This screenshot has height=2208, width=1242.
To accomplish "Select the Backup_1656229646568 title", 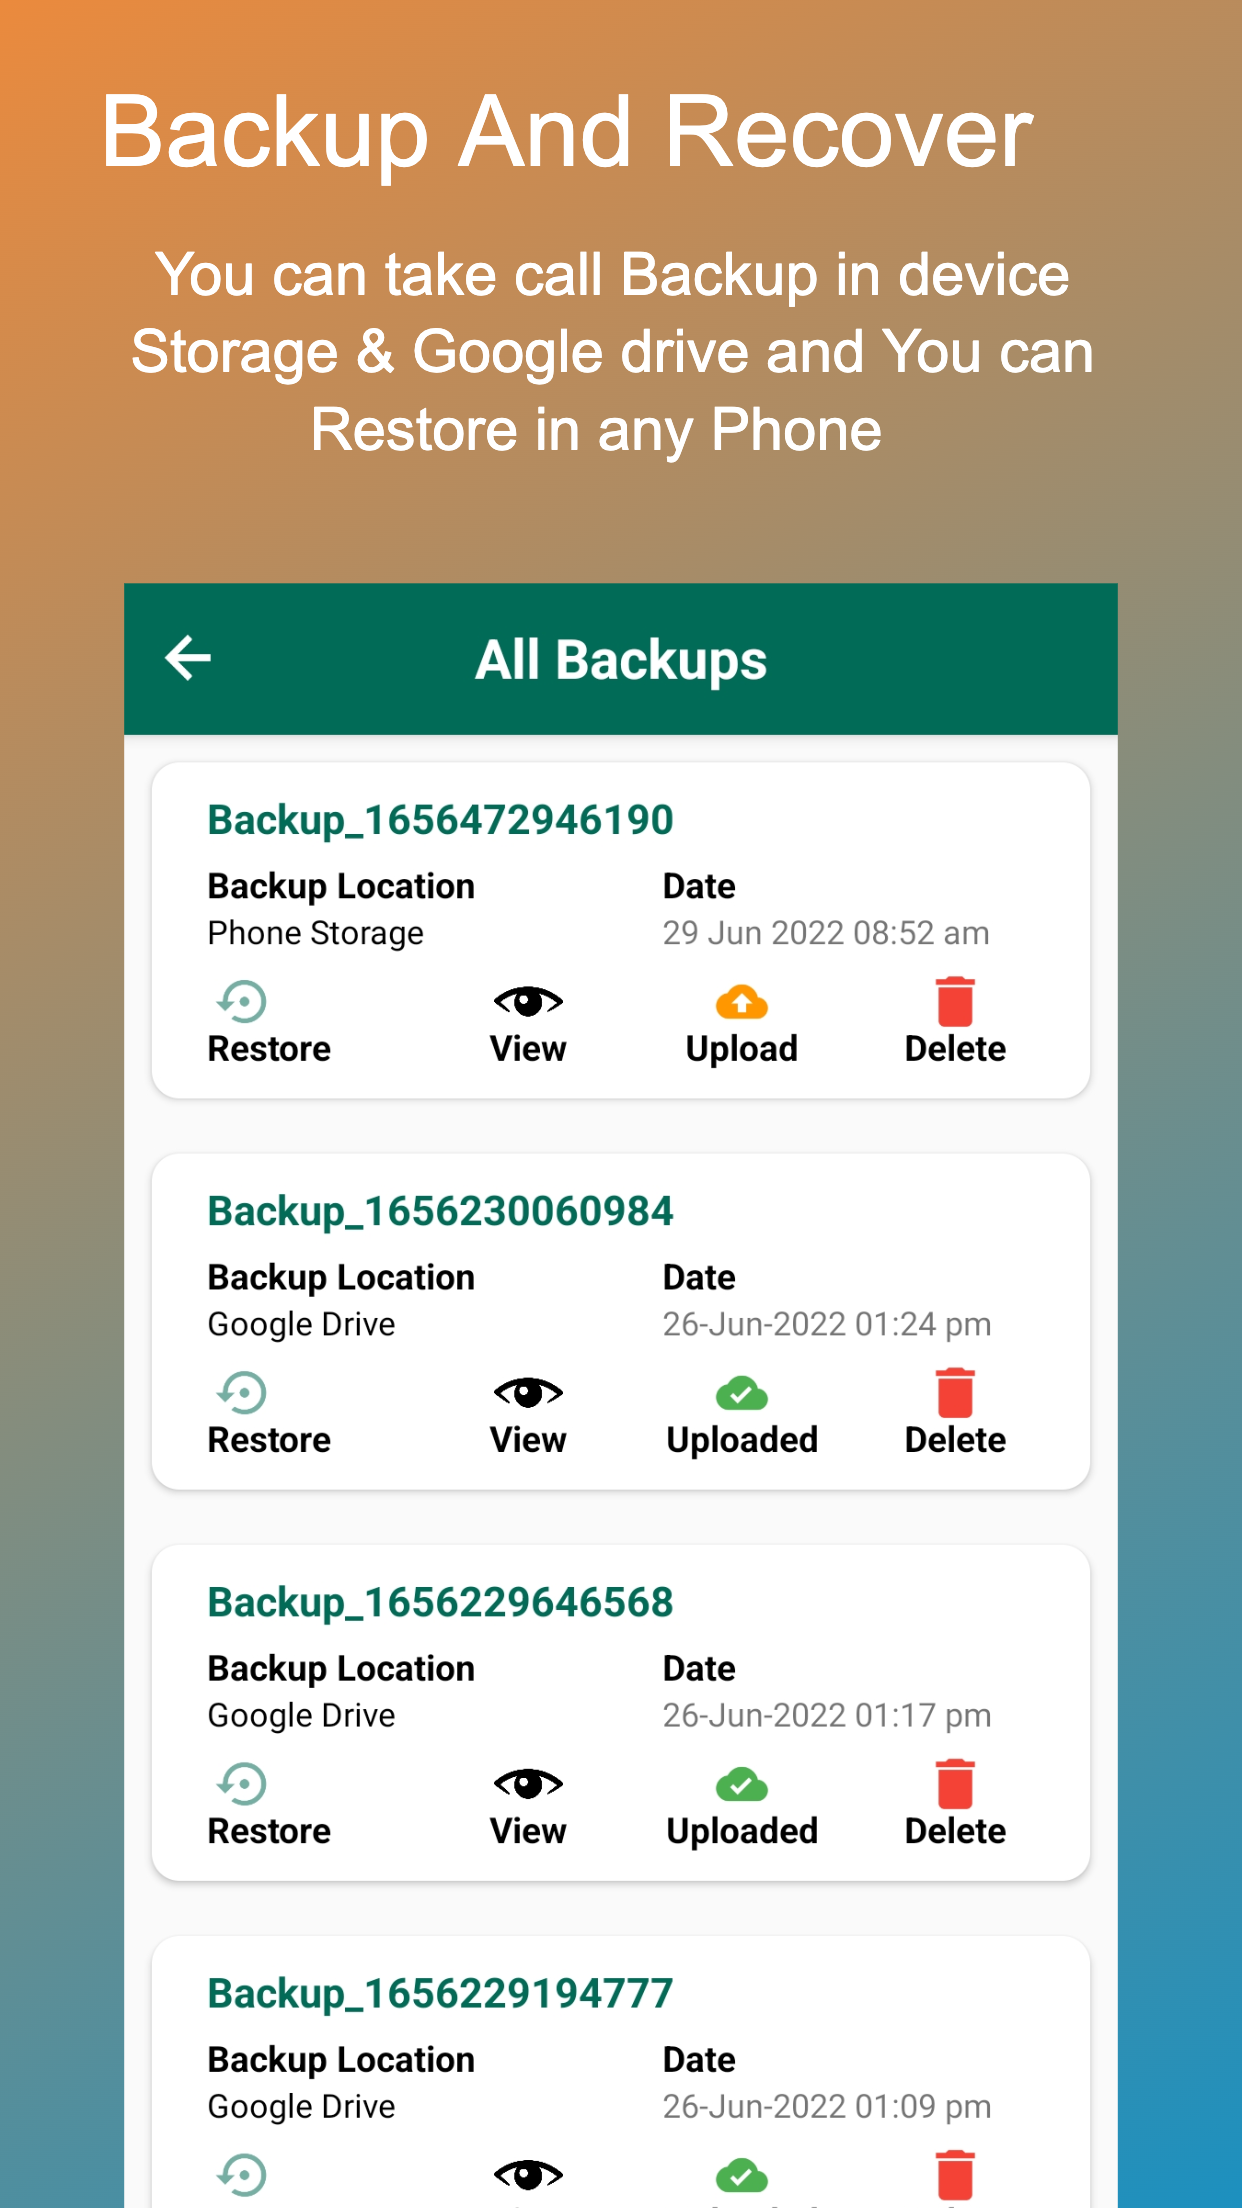I will [x=440, y=1602].
